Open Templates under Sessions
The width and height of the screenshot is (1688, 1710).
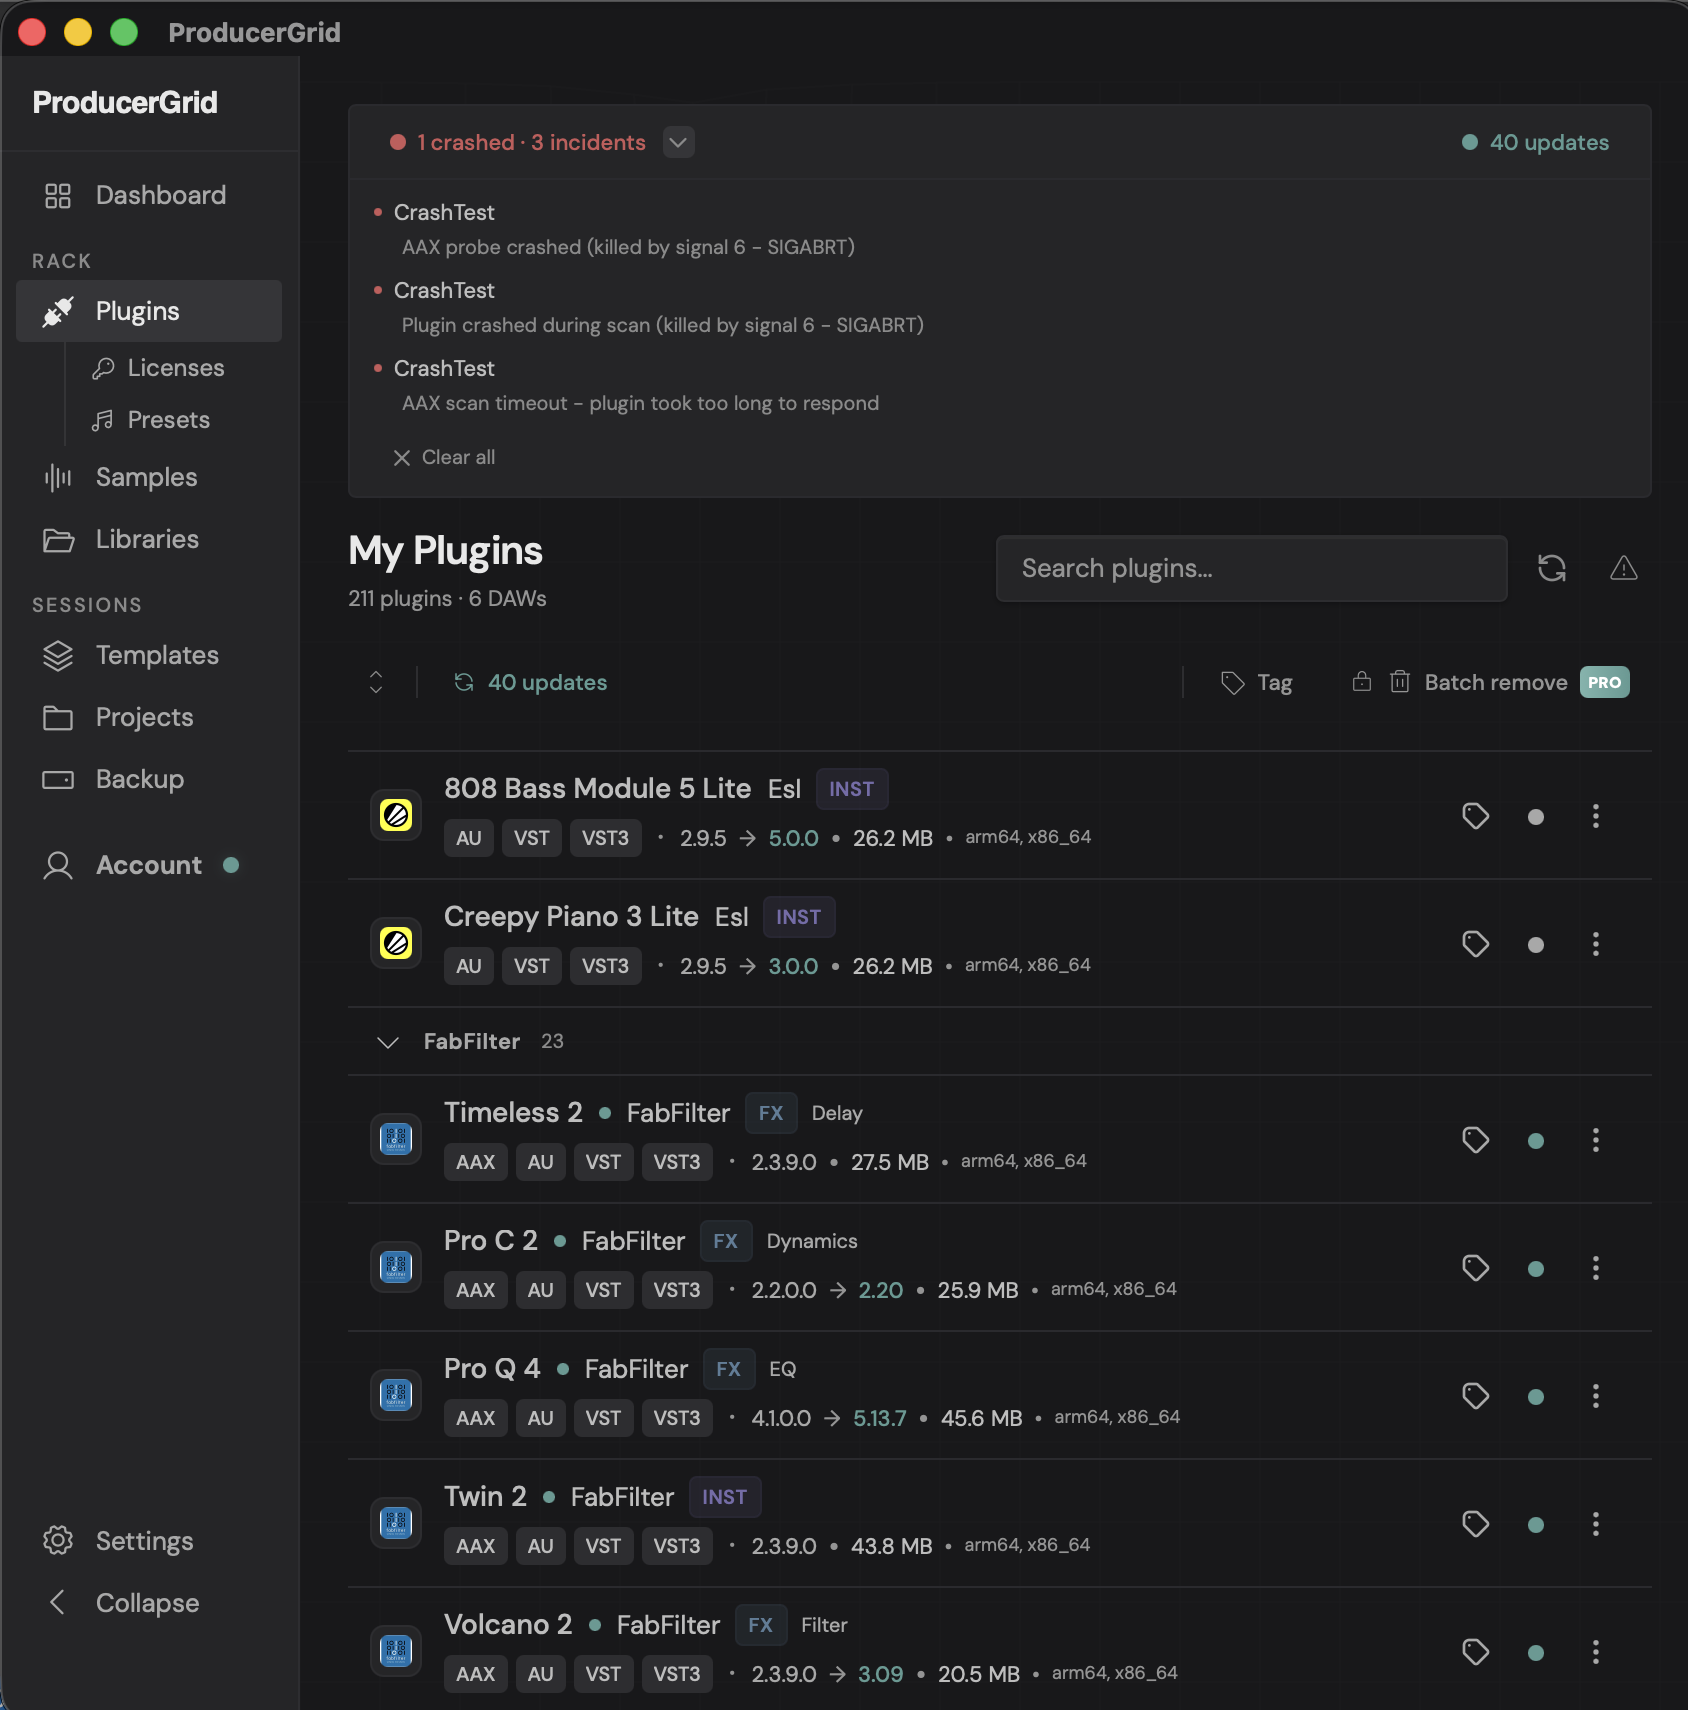149,655
